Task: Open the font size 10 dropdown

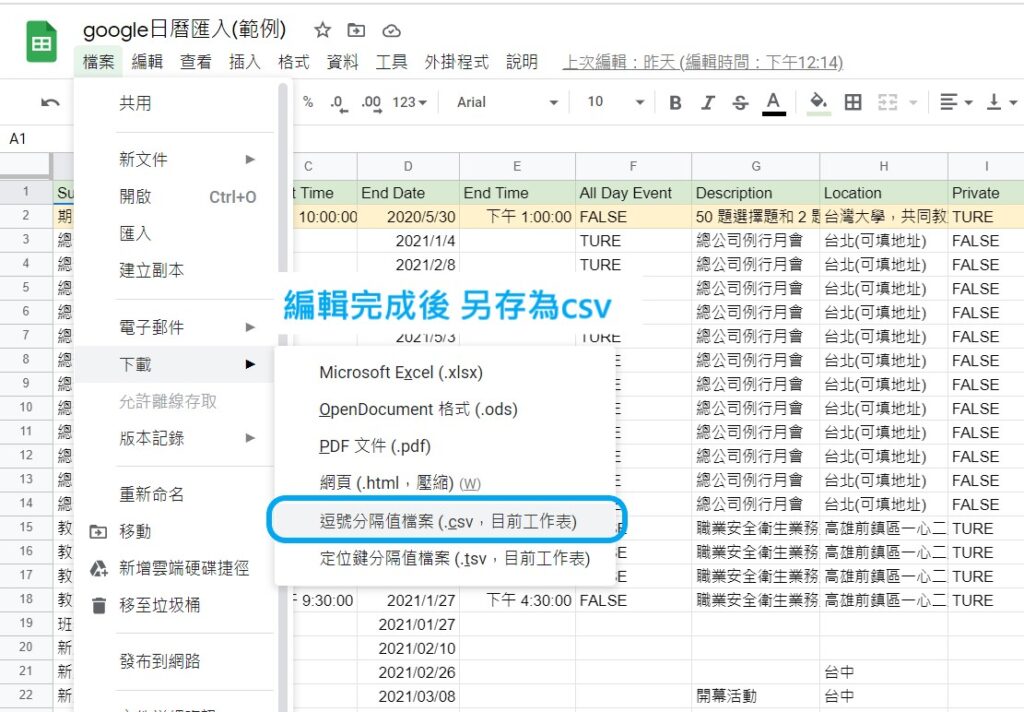Action: click(x=615, y=102)
